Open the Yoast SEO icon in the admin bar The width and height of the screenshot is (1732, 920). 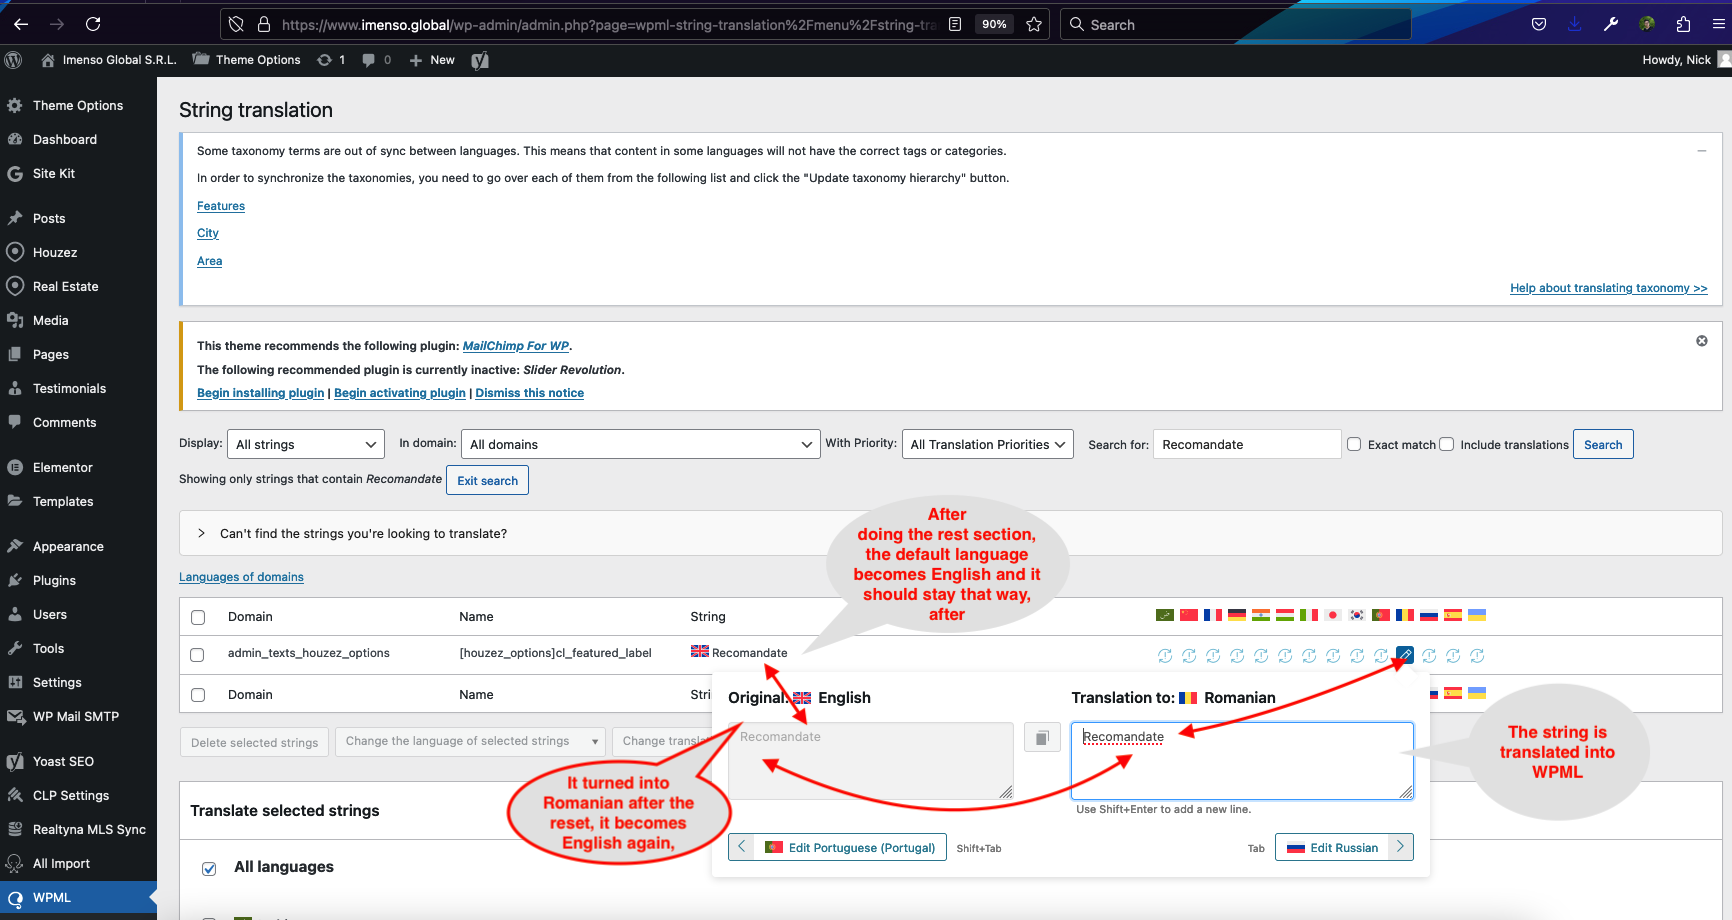pos(480,60)
